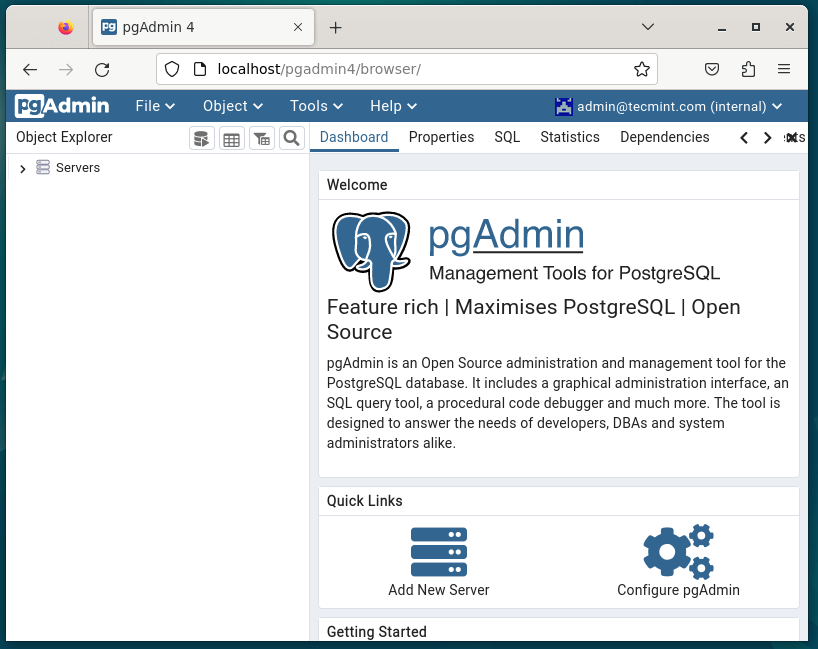Viewport: 818px width, 649px height.
Task: Click the Search Objects magnifier icon
Action: click(291, 138)
